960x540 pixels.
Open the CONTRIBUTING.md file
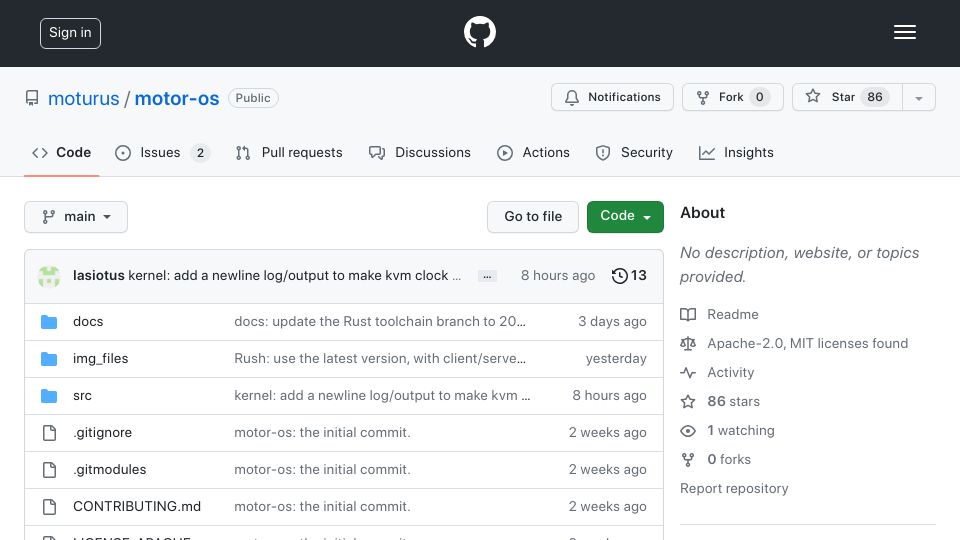pos(137,506)
